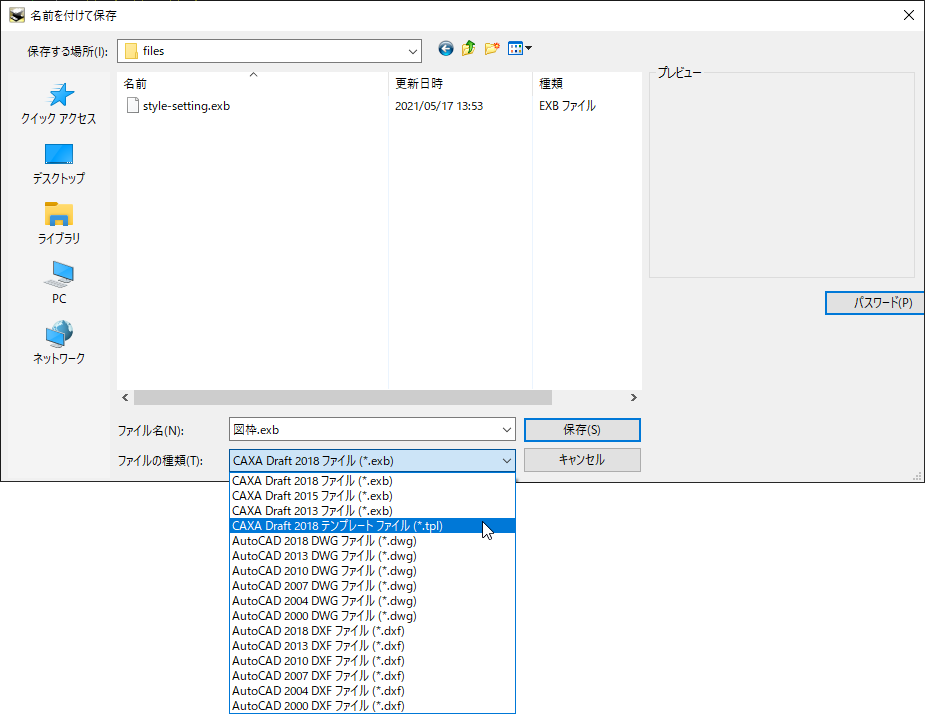The height and width of the screenshot is (714, 925).
Task: Collapse the file type dropdown list
Action: (506, 461)
